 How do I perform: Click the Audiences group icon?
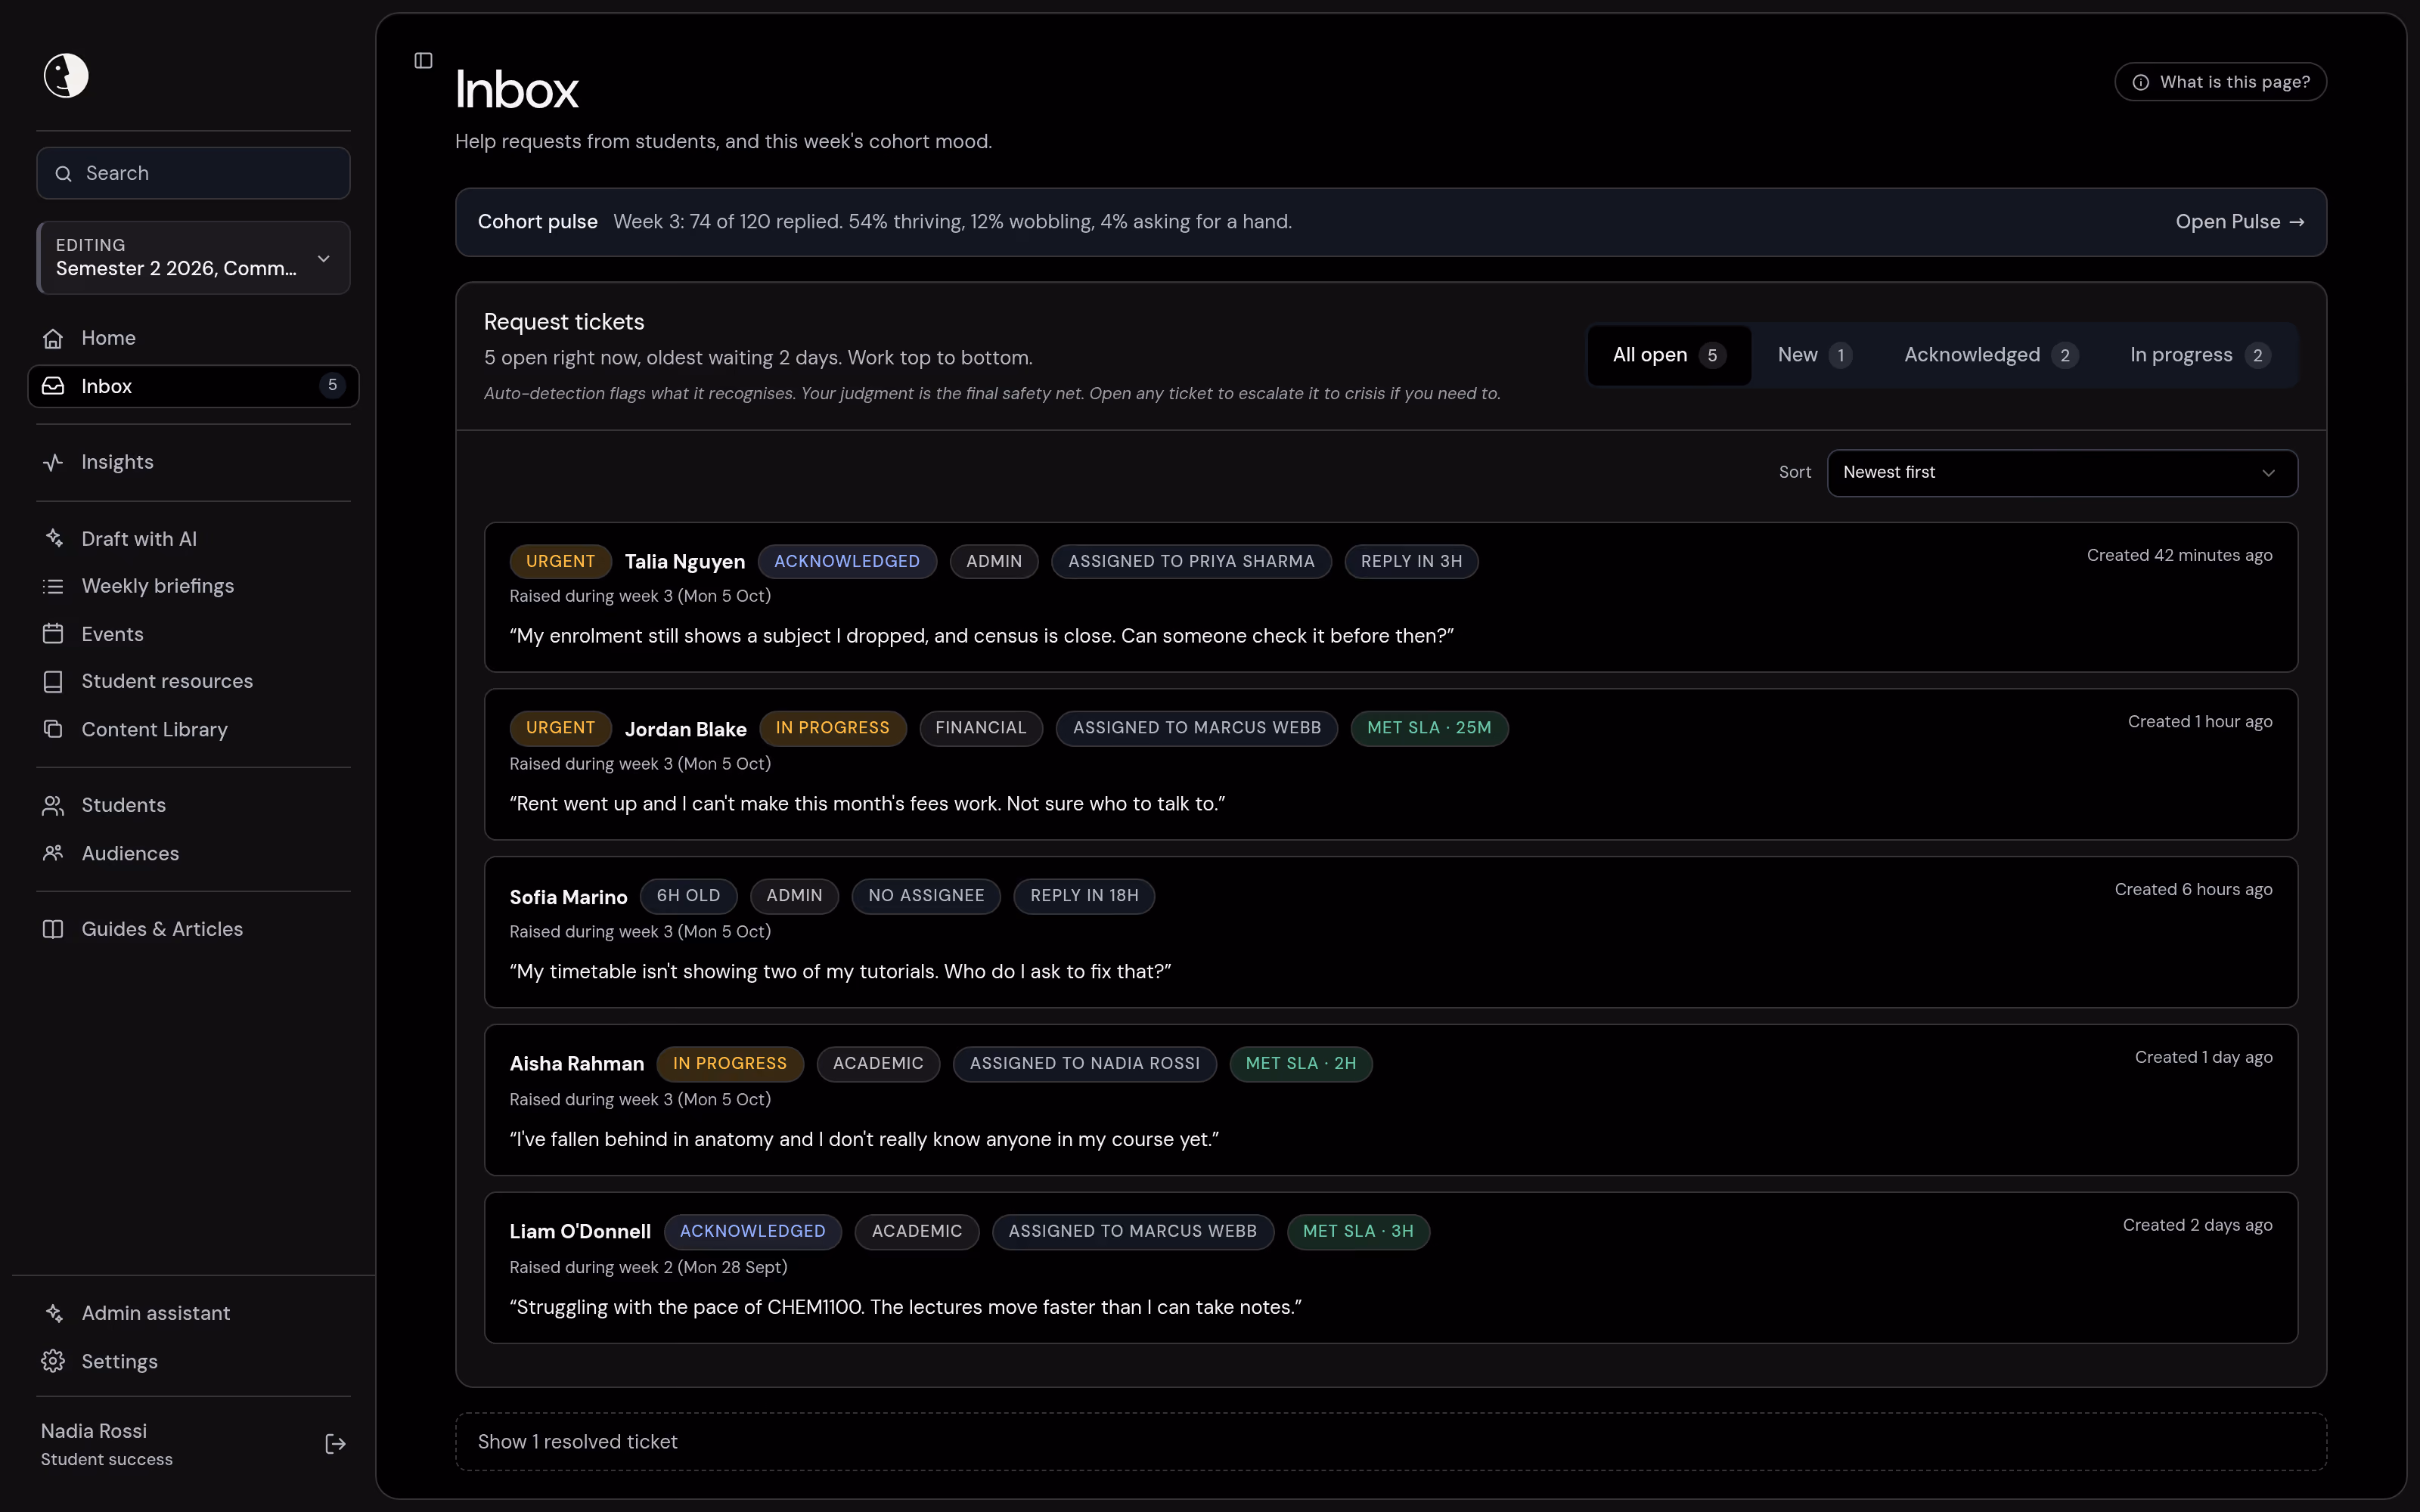click(x=53, y=853)
